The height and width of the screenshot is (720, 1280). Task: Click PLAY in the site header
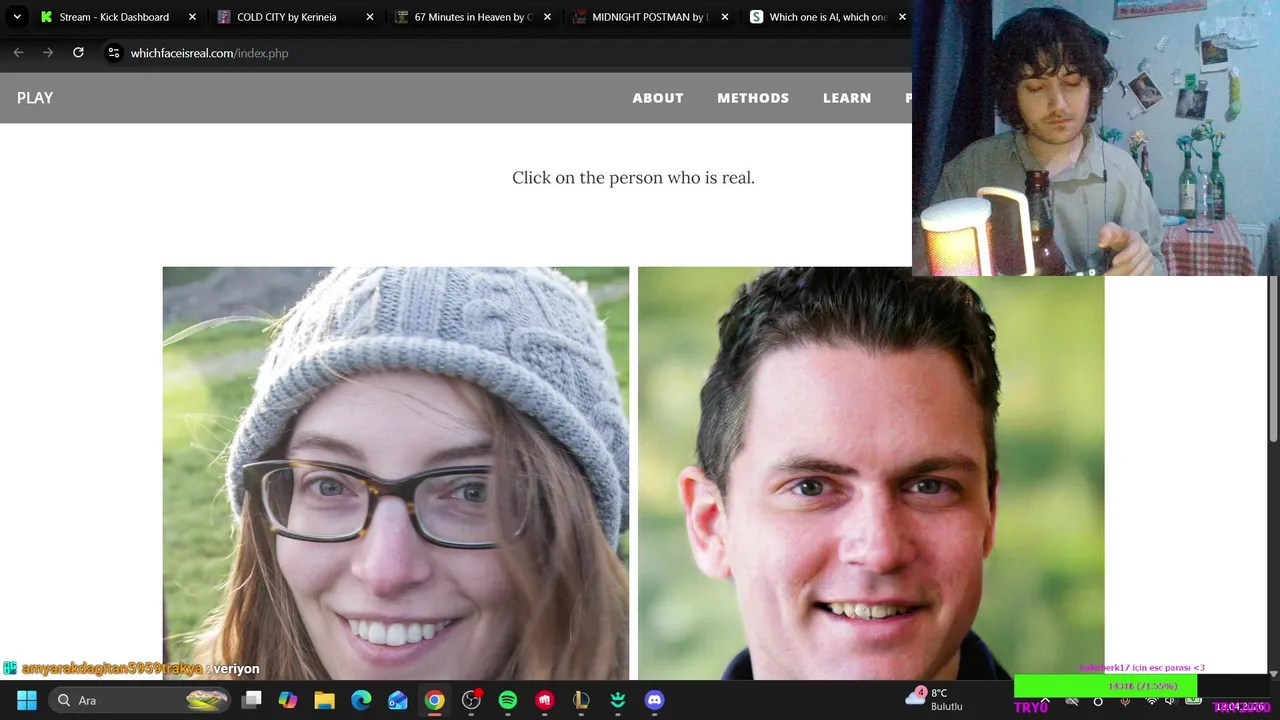tap(35, 98)
